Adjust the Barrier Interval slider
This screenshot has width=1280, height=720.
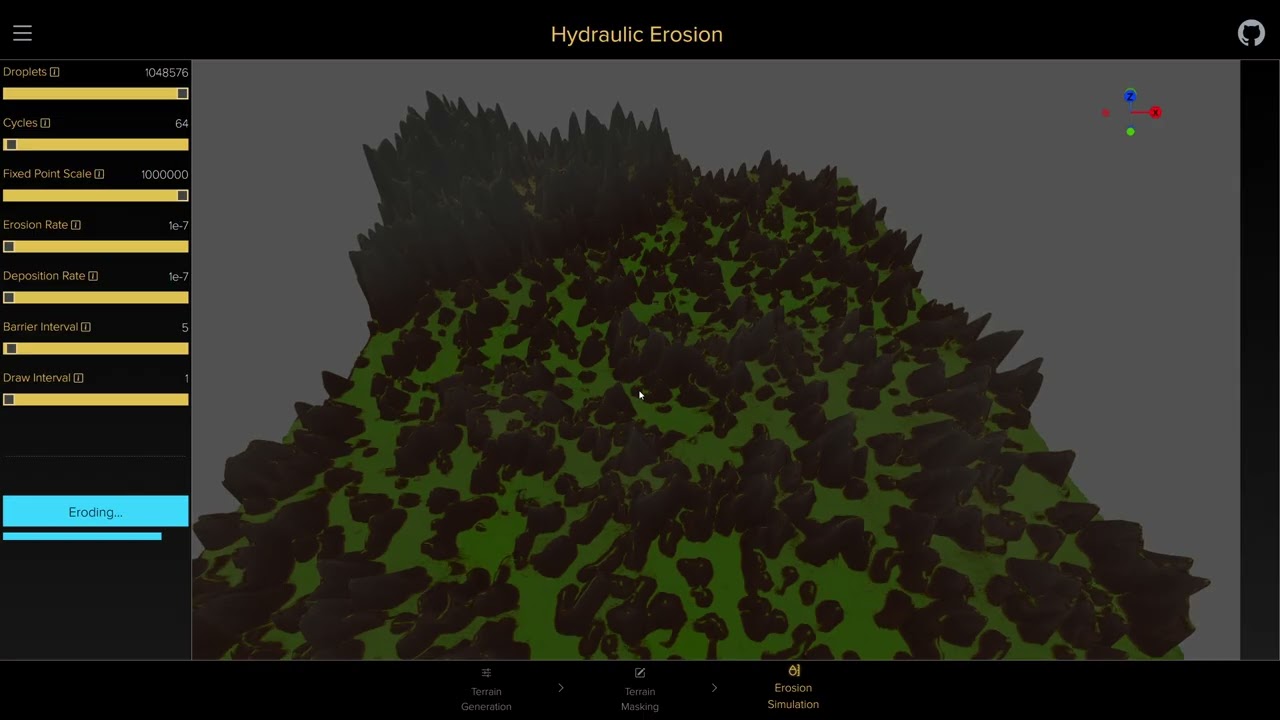95,348
